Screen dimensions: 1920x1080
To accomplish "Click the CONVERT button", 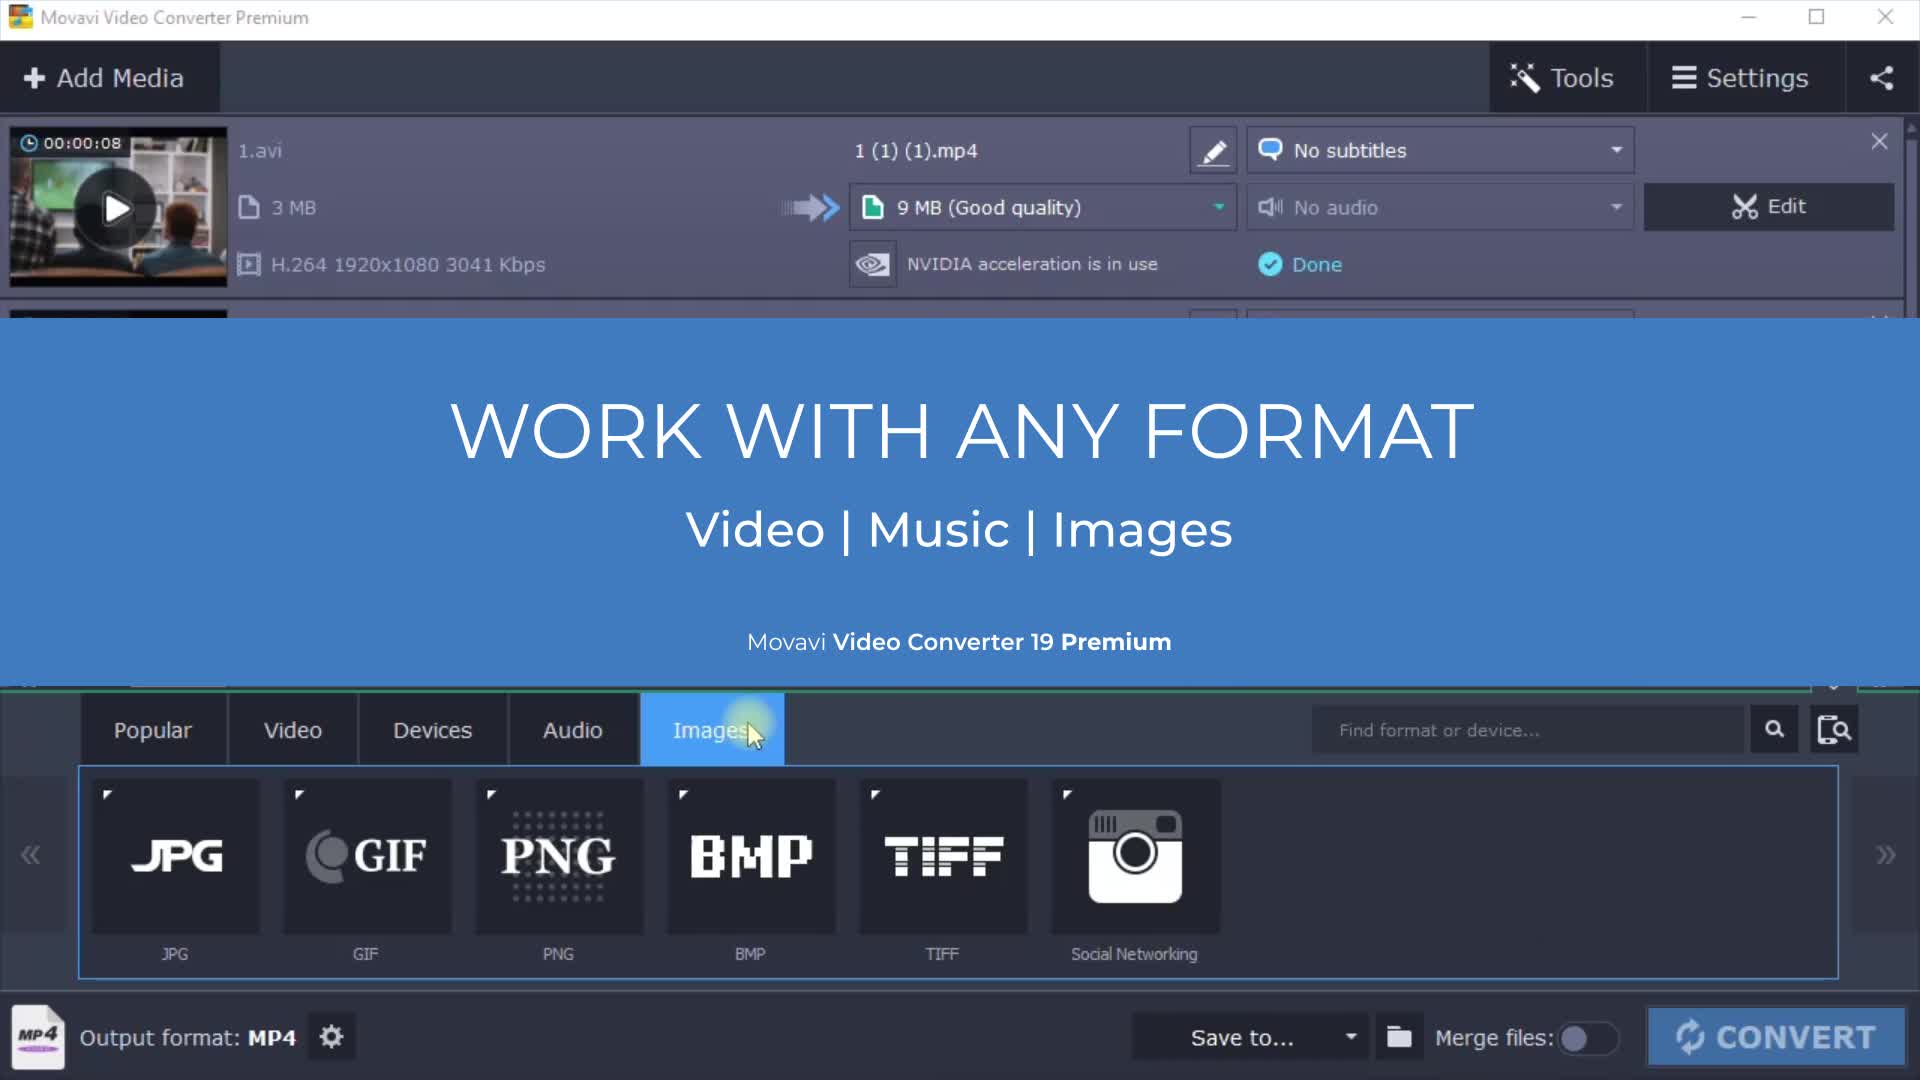I will [1776, 1037].
